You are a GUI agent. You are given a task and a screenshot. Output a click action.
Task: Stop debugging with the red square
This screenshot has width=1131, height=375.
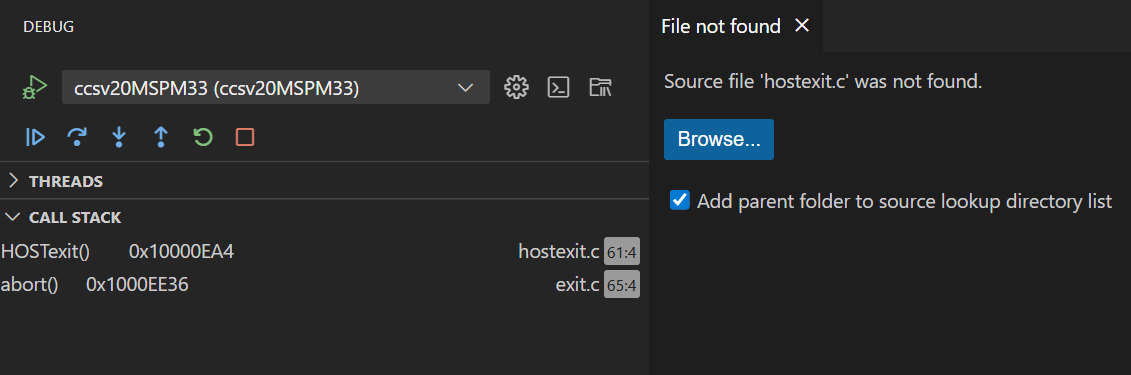click(x=245, y=137)
